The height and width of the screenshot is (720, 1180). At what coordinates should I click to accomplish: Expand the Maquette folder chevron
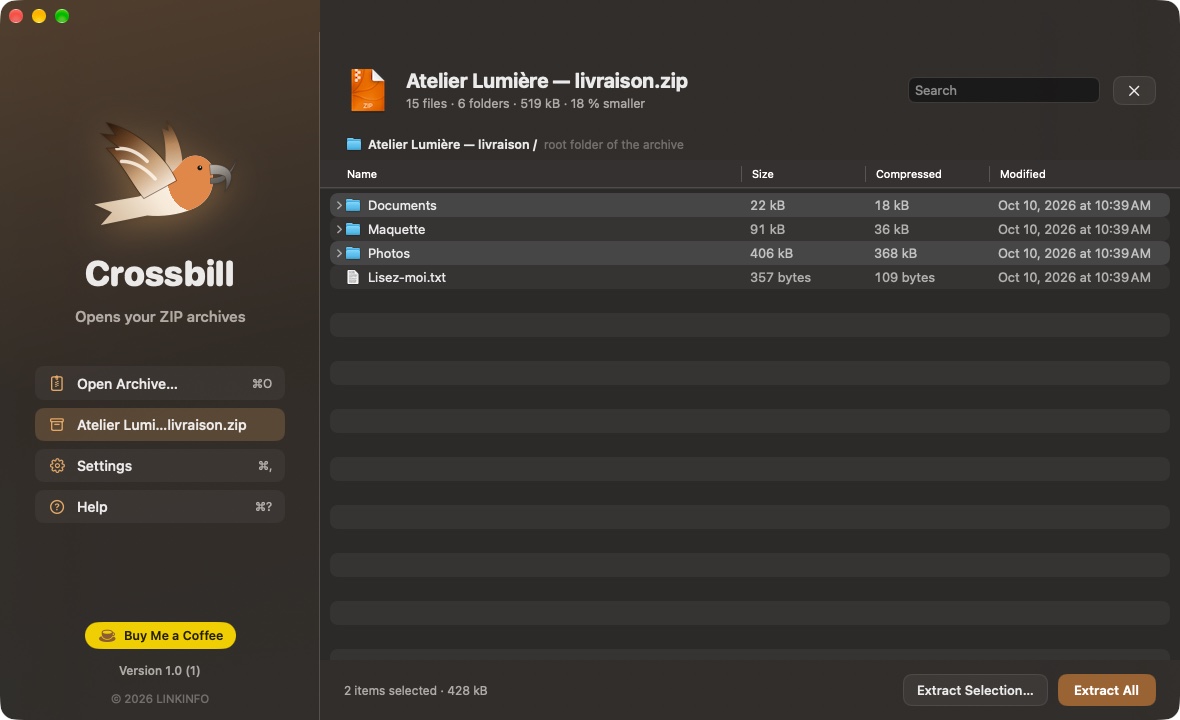click(339, 229)
